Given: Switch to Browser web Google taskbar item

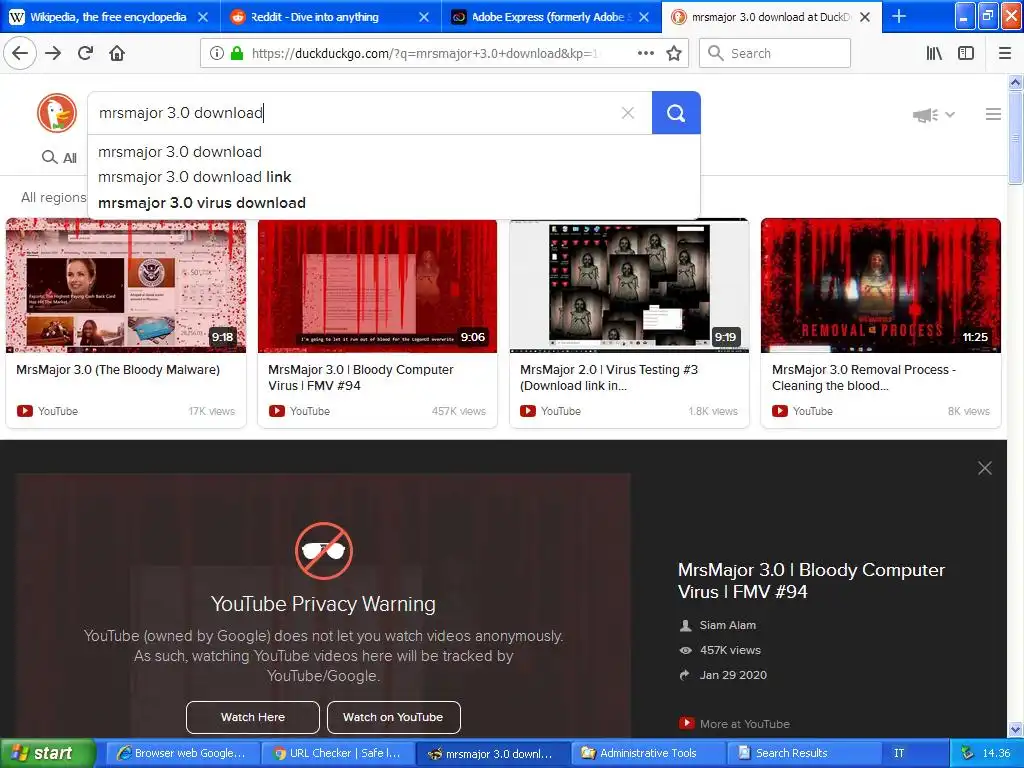Looking at the screenshot, I should 182,753.
